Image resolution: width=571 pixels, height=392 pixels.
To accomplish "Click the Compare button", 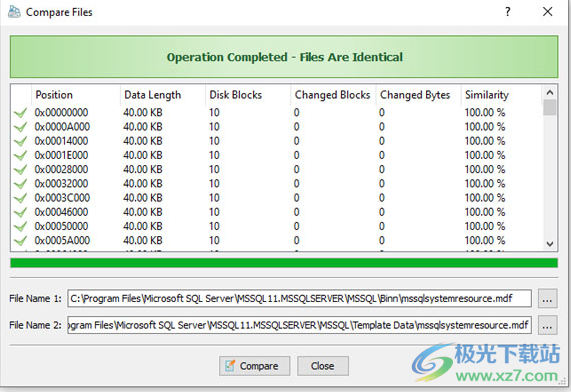I will pos(255,366).
